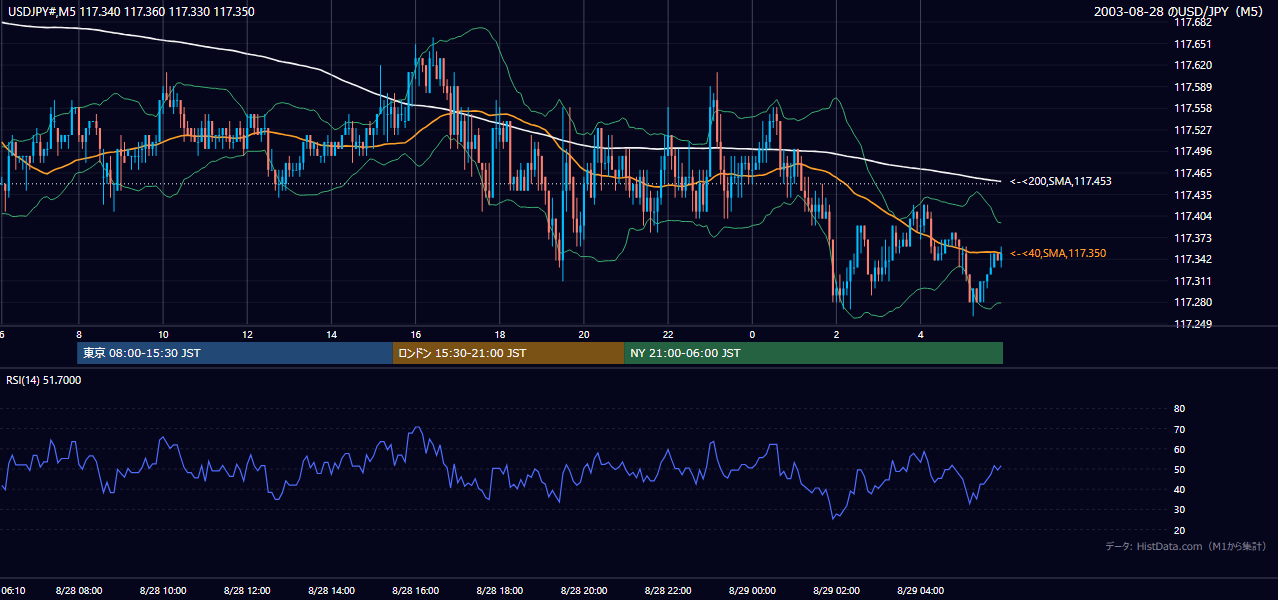
Task: Select the ロンドン 15:30-21:00 JST session bar
Action: [508, 353]
